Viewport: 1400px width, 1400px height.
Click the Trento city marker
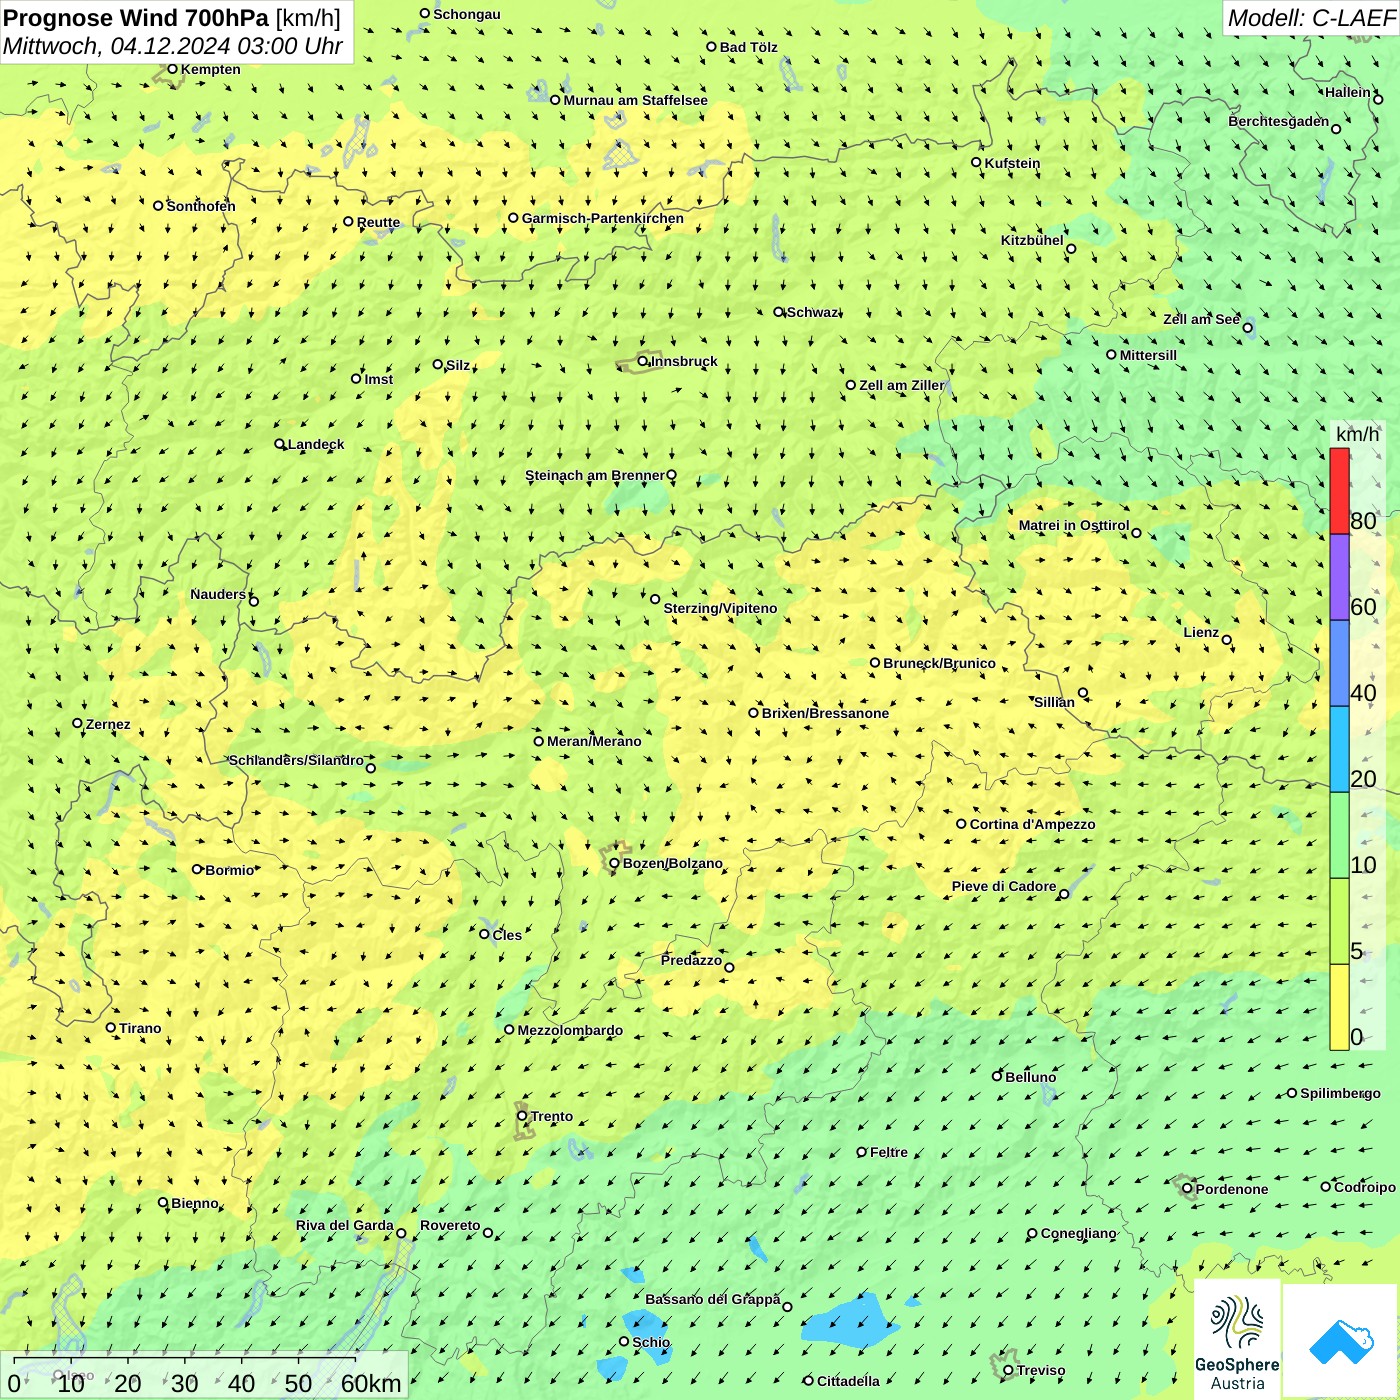(522, 1116)
